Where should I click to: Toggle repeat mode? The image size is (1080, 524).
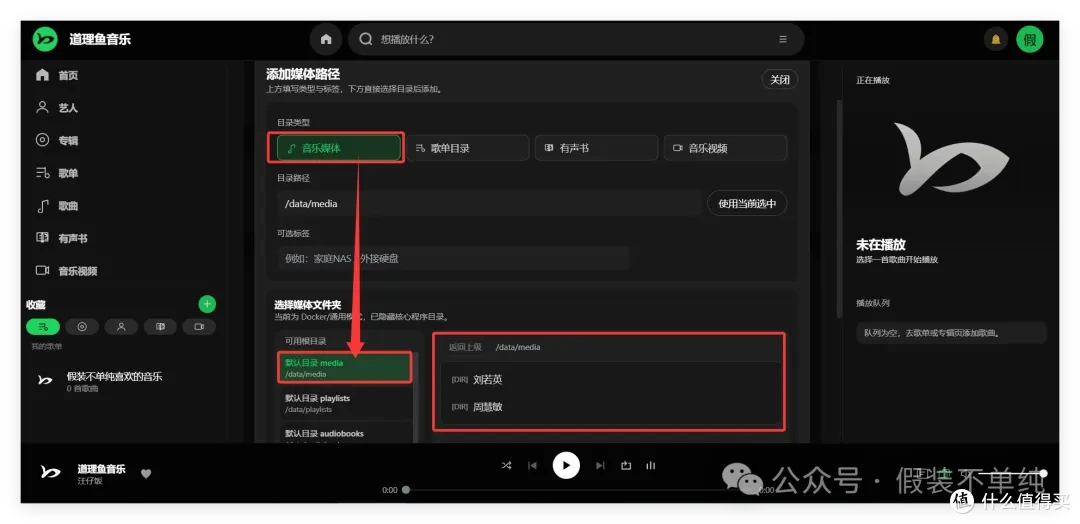tap(625, 465)
